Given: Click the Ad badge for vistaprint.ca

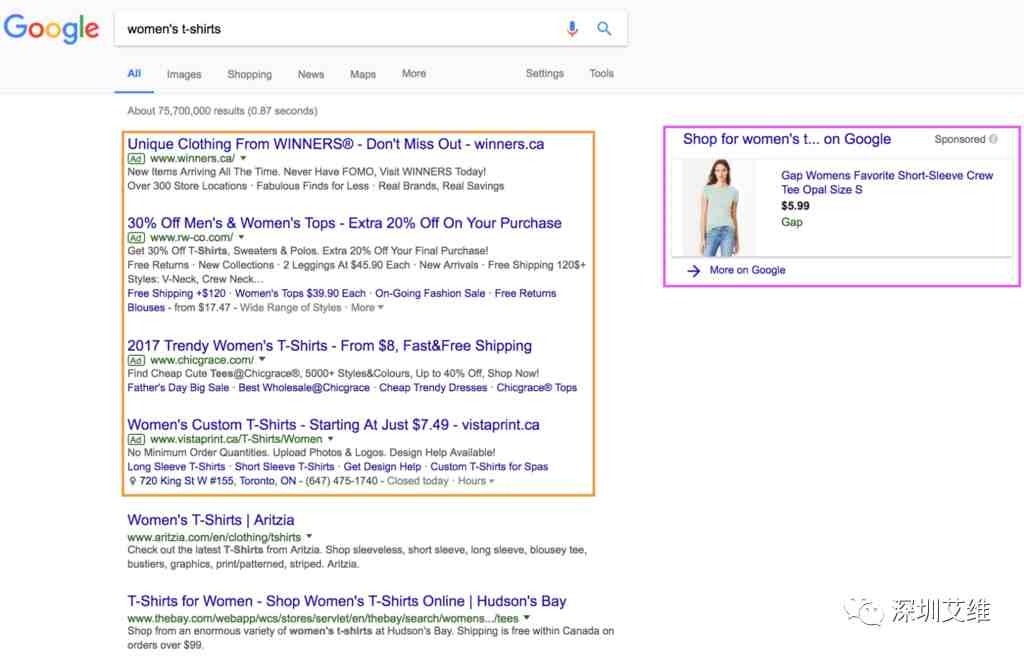Looking at the screenshot, I should pos(136,440).
